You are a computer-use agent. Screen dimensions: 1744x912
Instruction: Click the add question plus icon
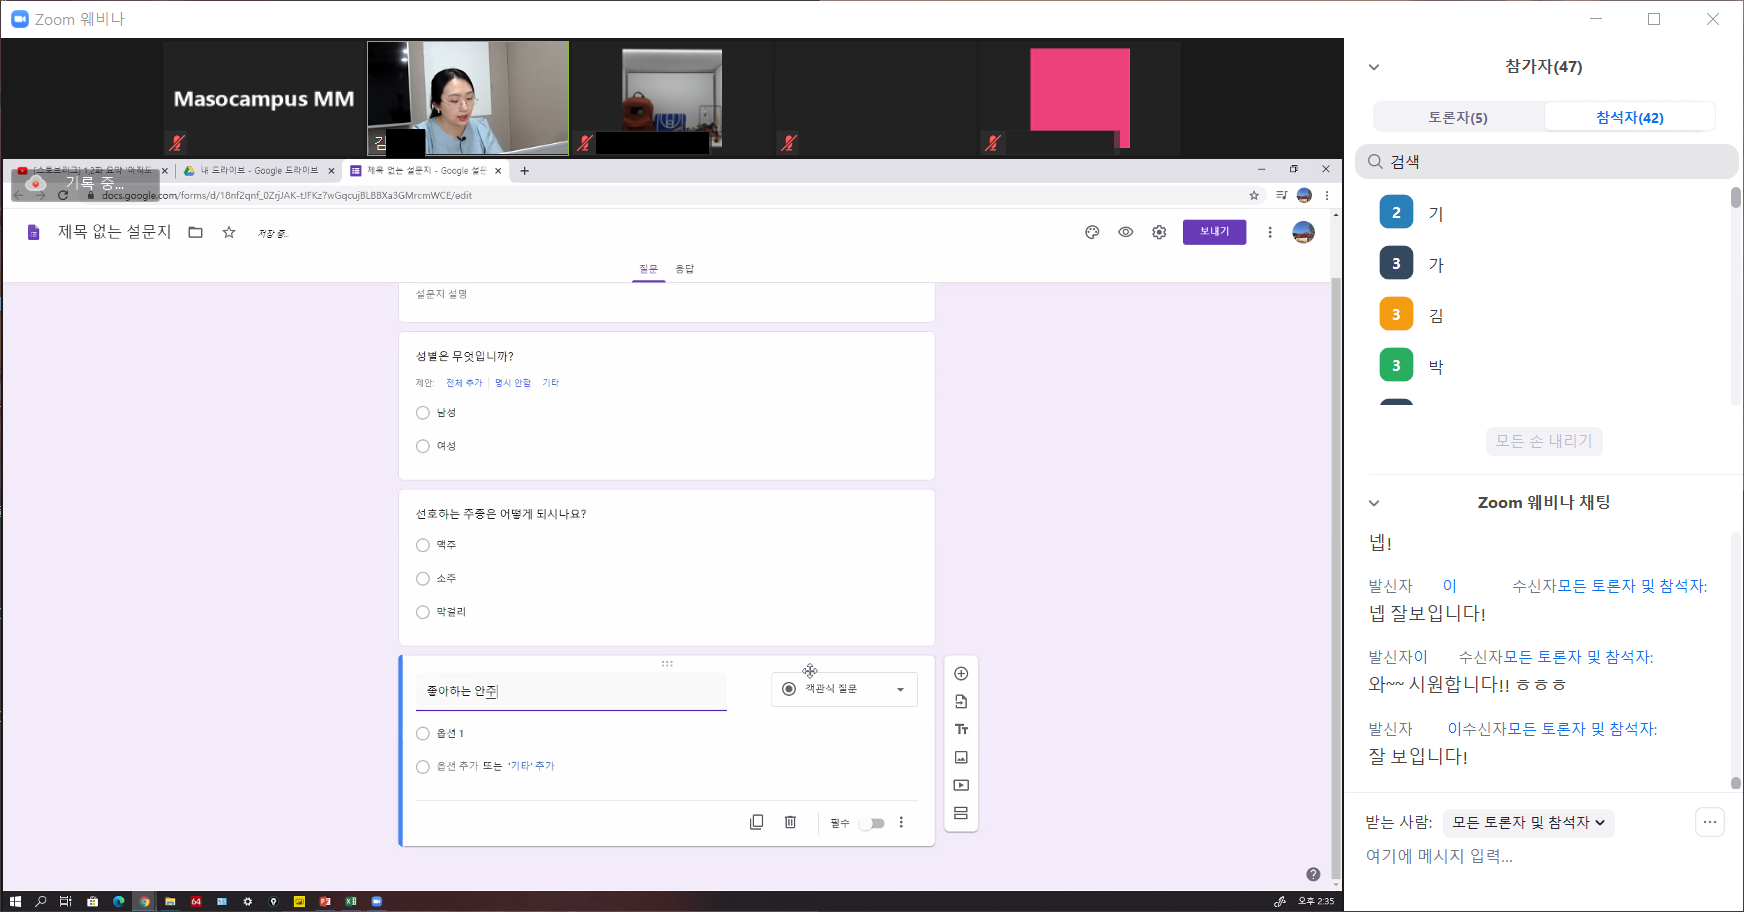click(x=961, y=674)
